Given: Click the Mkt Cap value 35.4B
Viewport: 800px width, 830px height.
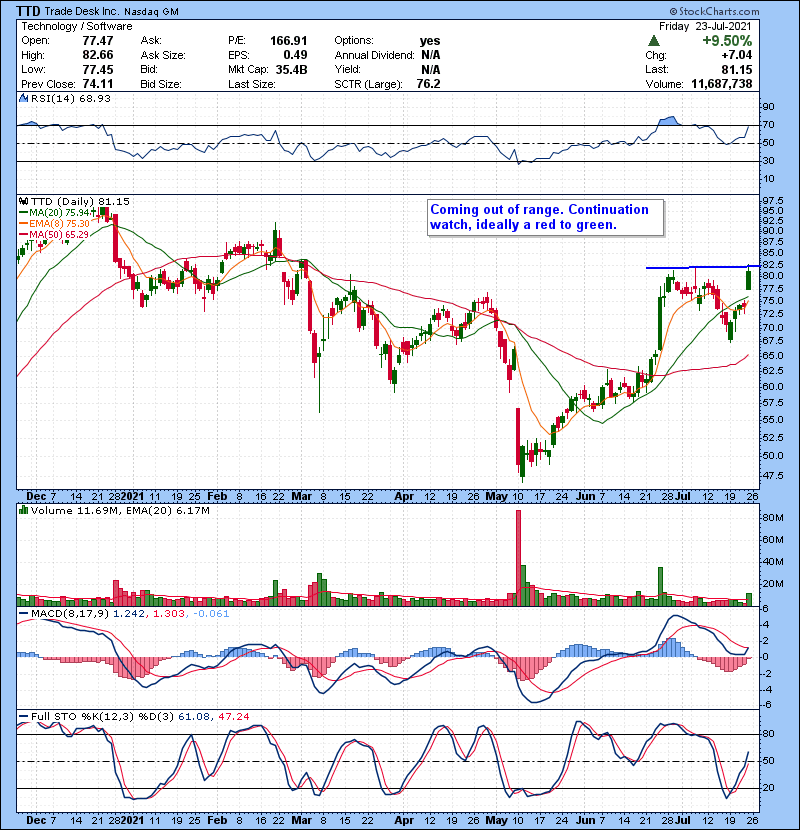Looking at the screenshot, I should (x=292, y=69).
